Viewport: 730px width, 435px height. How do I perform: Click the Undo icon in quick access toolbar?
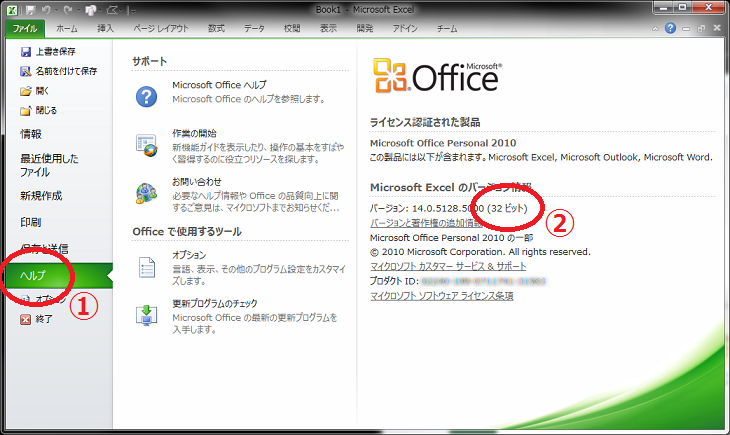pos(46,10)
